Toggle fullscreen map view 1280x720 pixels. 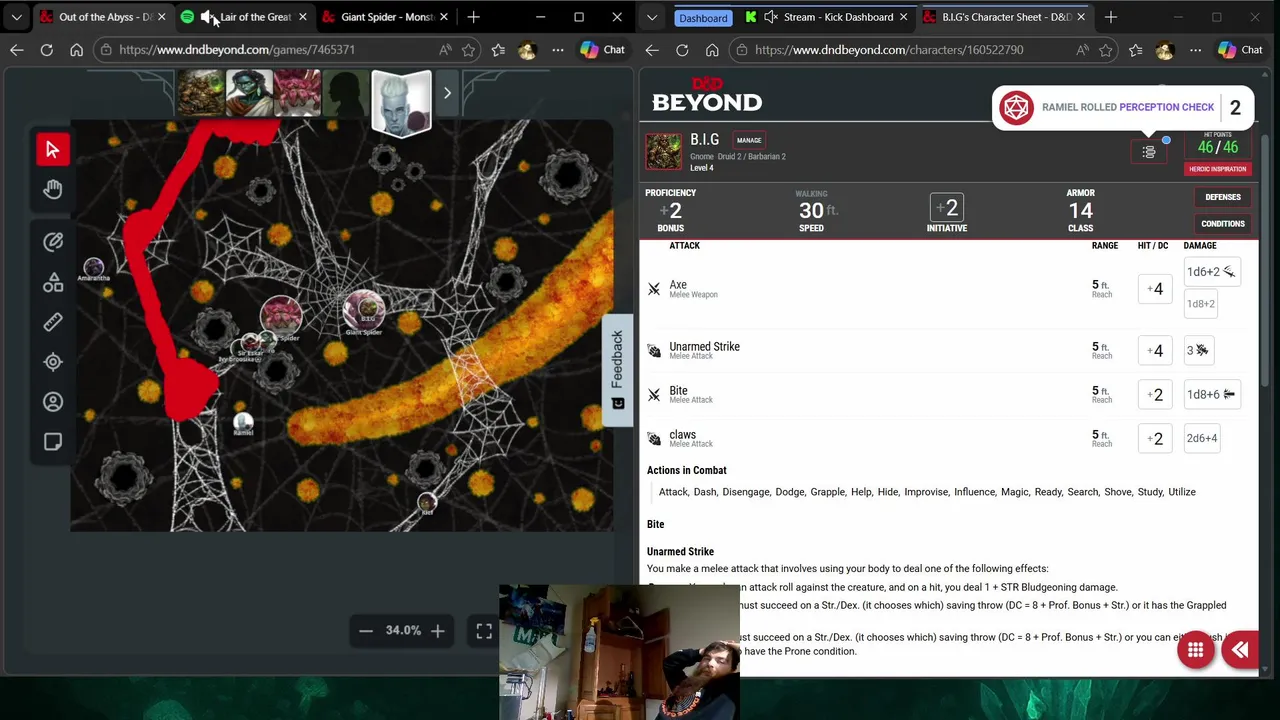(484, 630)
